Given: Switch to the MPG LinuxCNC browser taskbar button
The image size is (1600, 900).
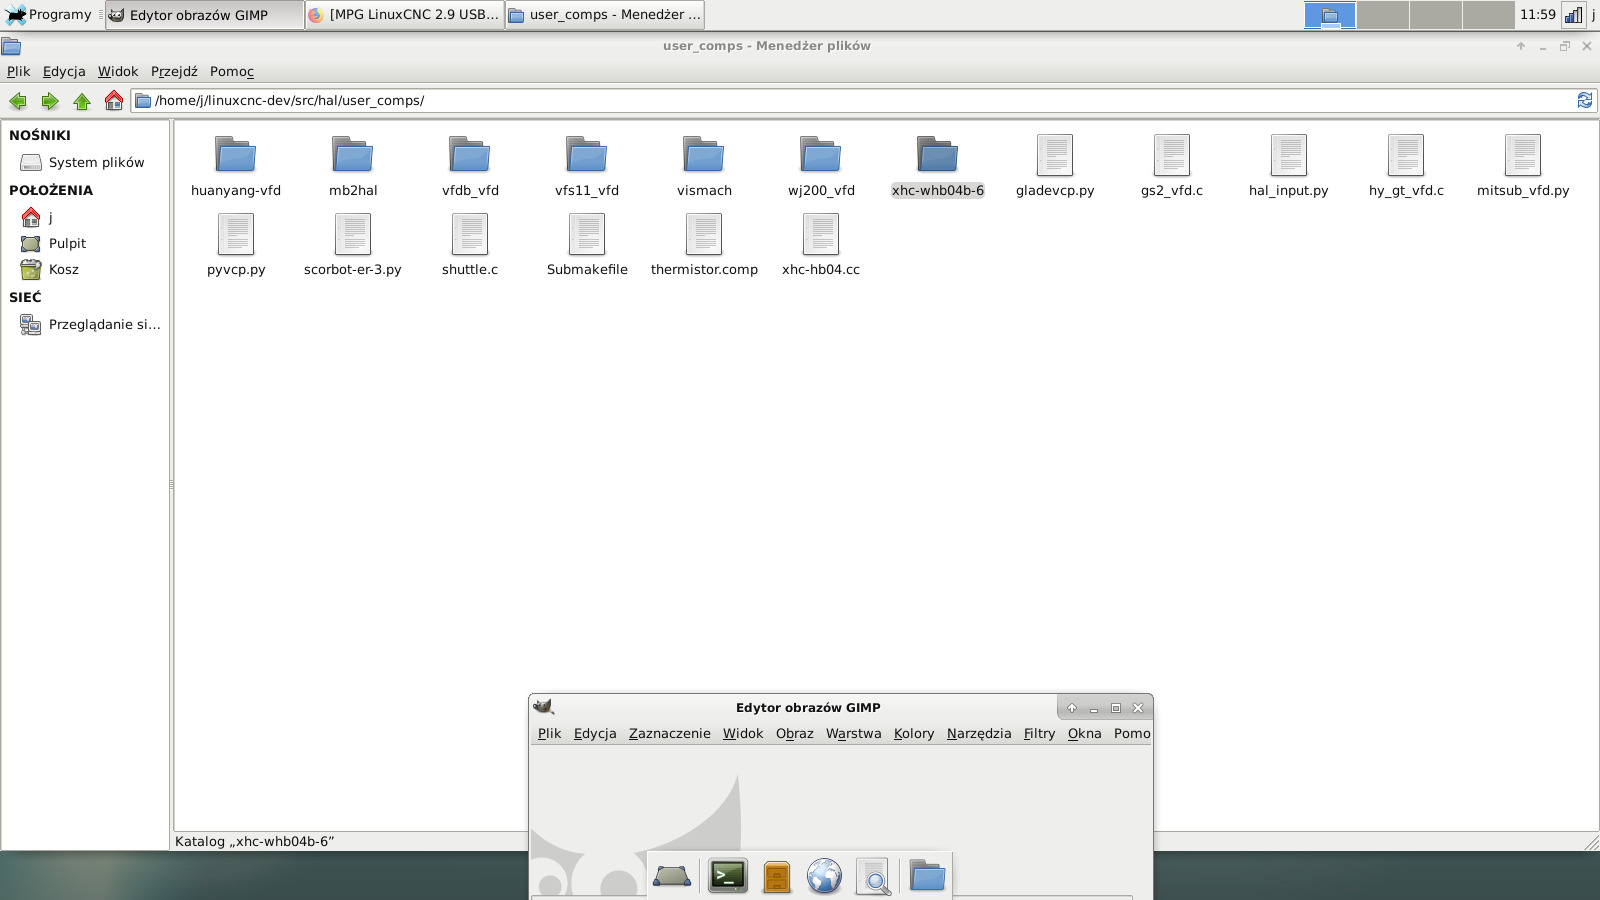Looking at the screenshot, I should tap(404, 15).
